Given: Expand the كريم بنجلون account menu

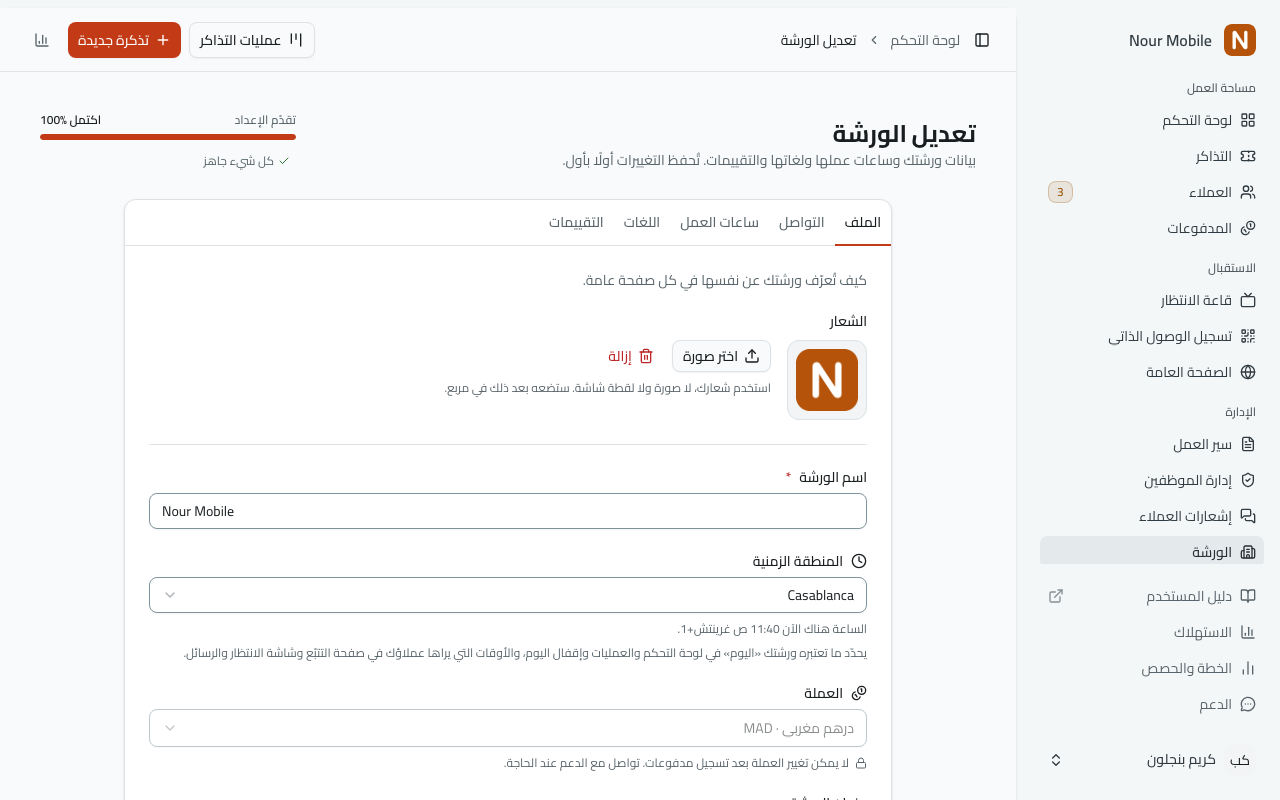Looking at the screenshot, I should click(1152, 760).
